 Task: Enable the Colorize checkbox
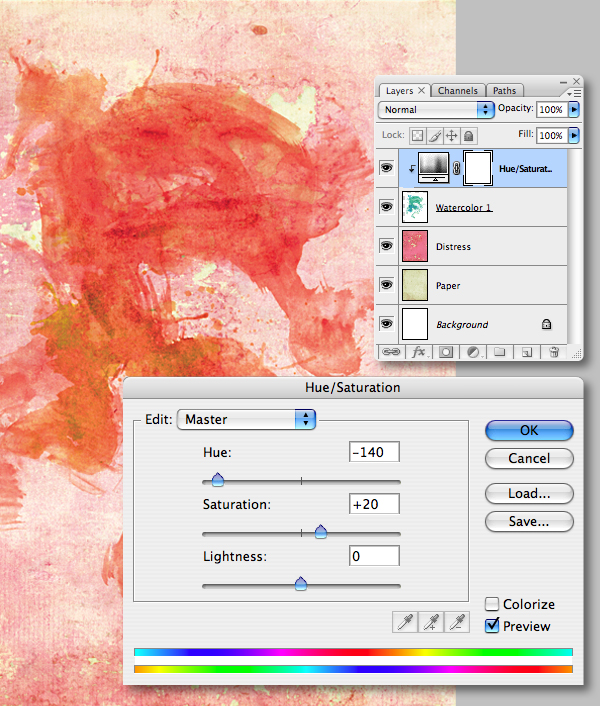tap(492, 604)
